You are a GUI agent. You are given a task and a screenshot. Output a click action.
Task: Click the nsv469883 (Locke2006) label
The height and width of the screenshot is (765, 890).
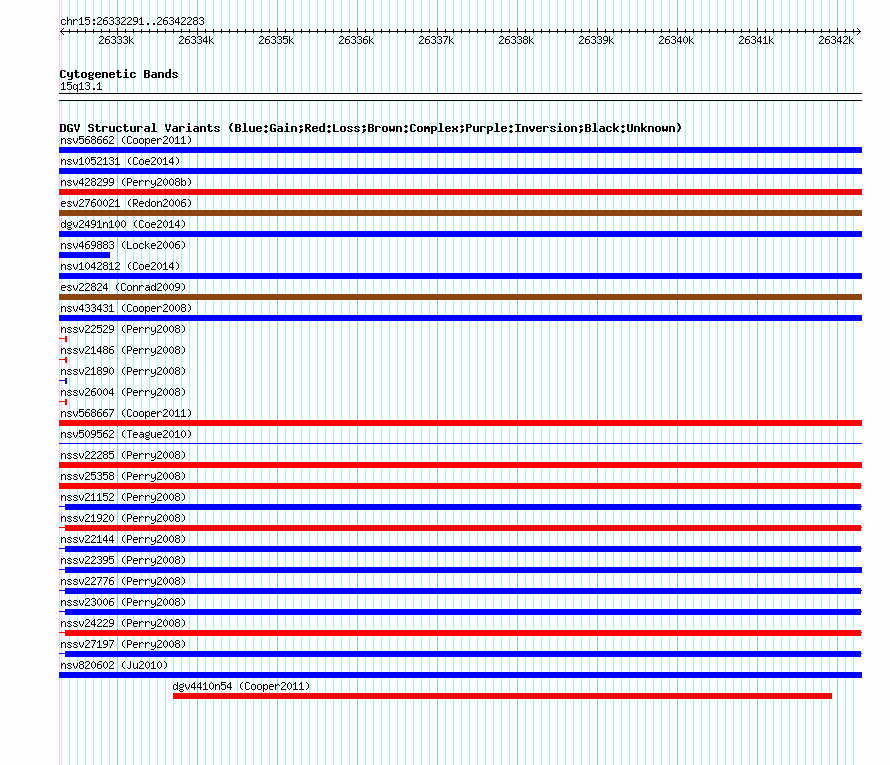[x=123, y=245]
